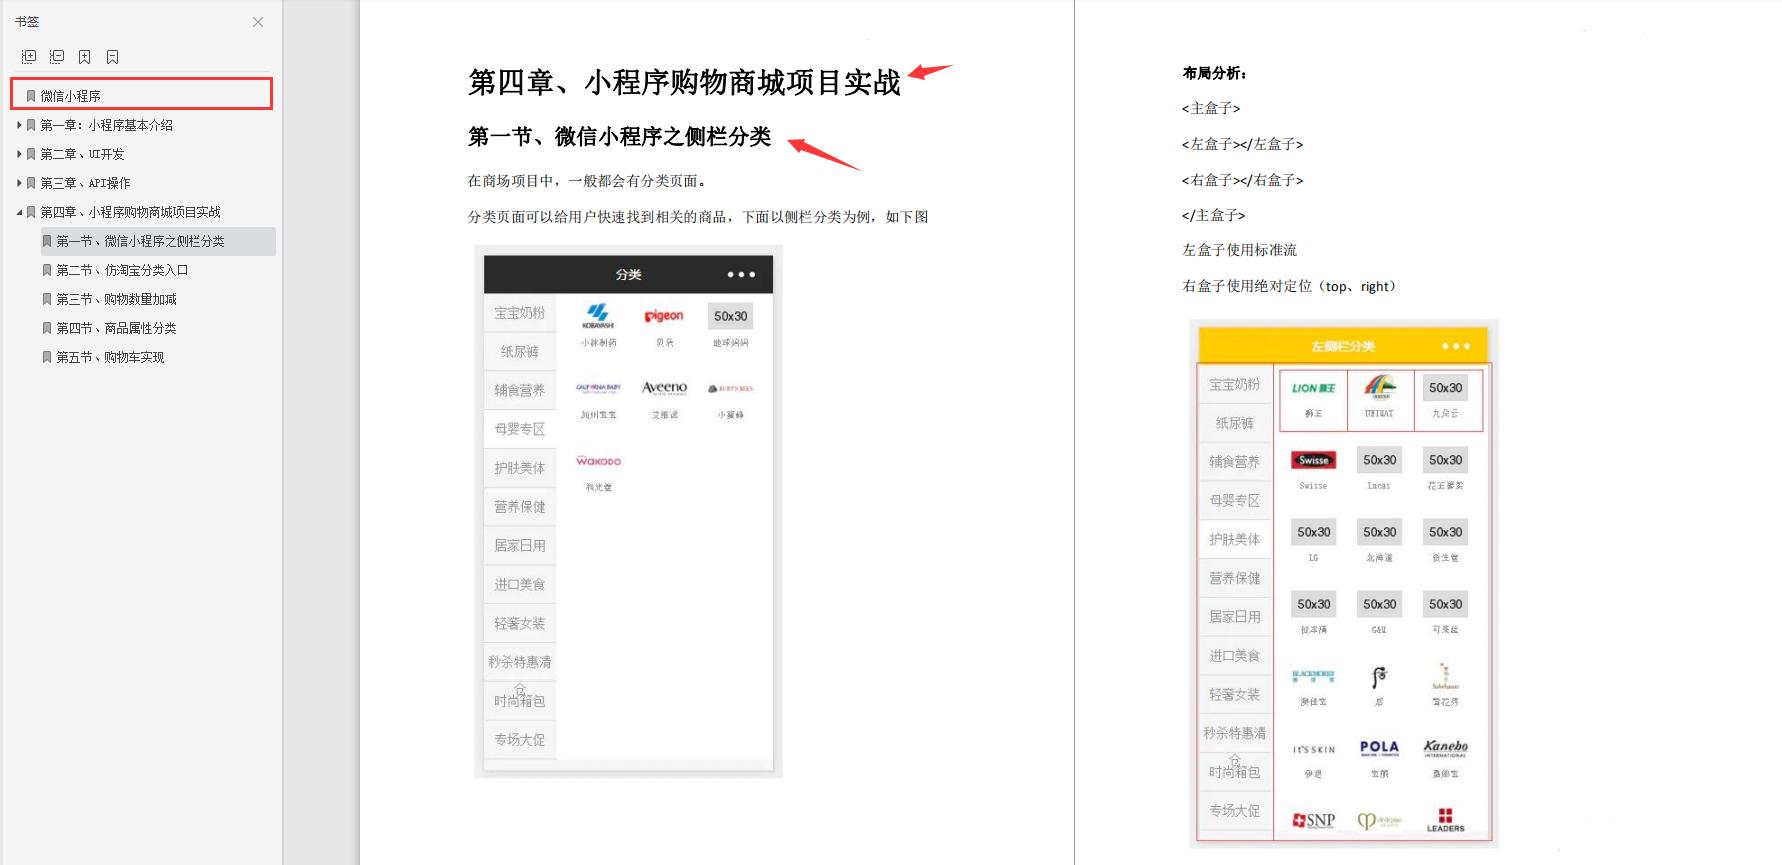
Task: Expand the 第三章、API操作 bookmark arrow
Action: 19,183
